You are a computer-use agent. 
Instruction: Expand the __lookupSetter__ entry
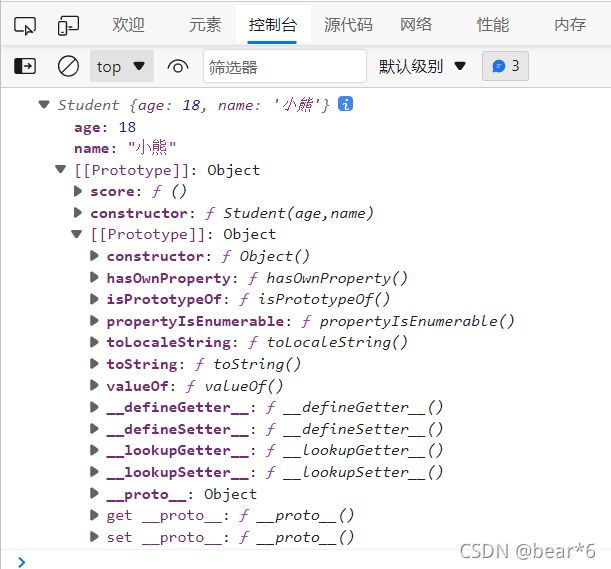(x=94, y=472)
